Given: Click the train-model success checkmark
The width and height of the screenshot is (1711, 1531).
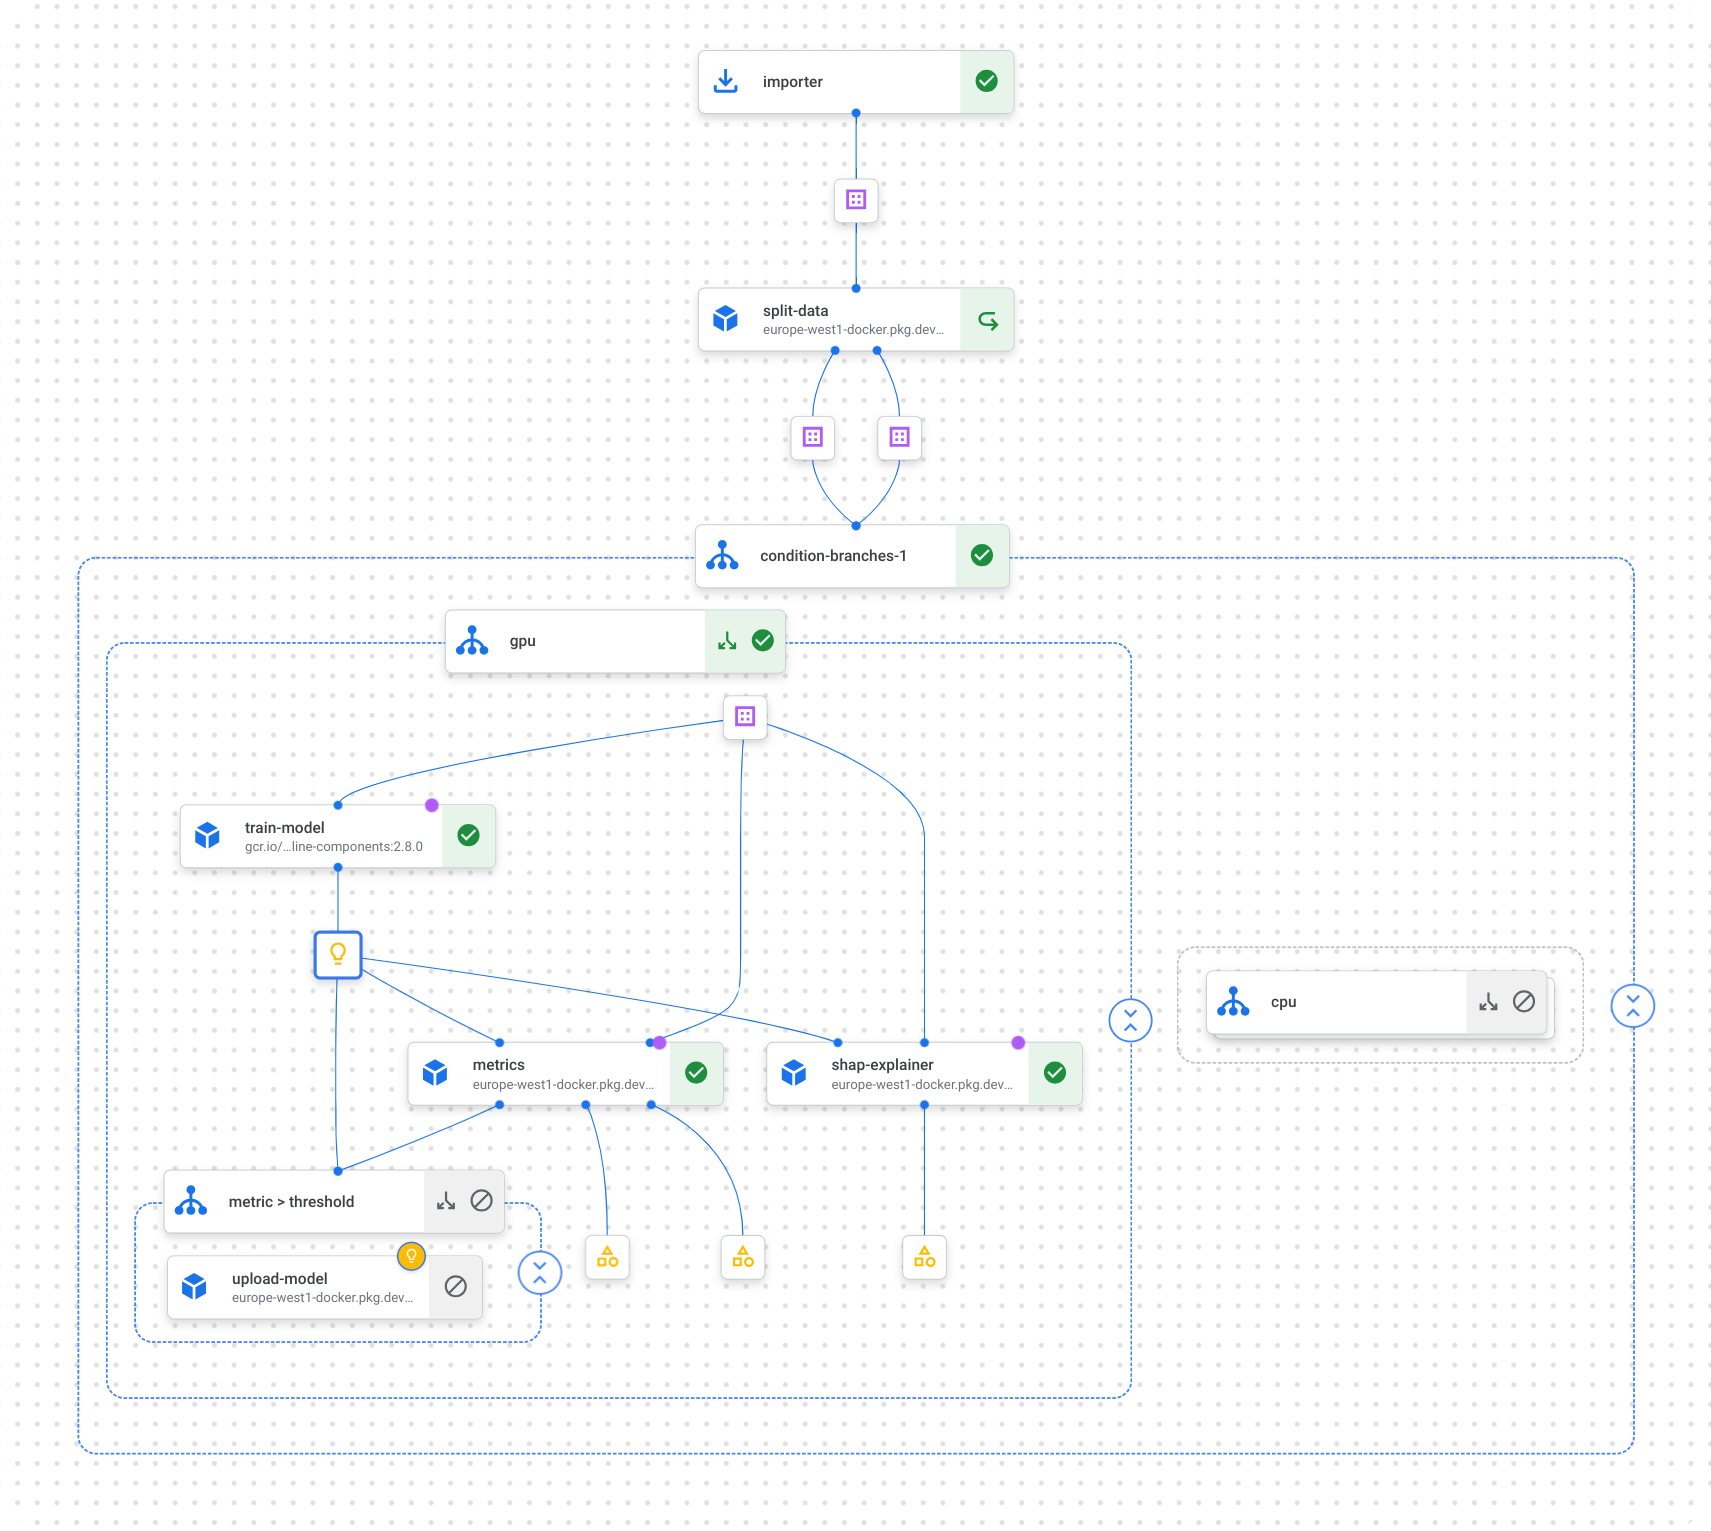Looking at the screenshot, I should tap(468, 835).
